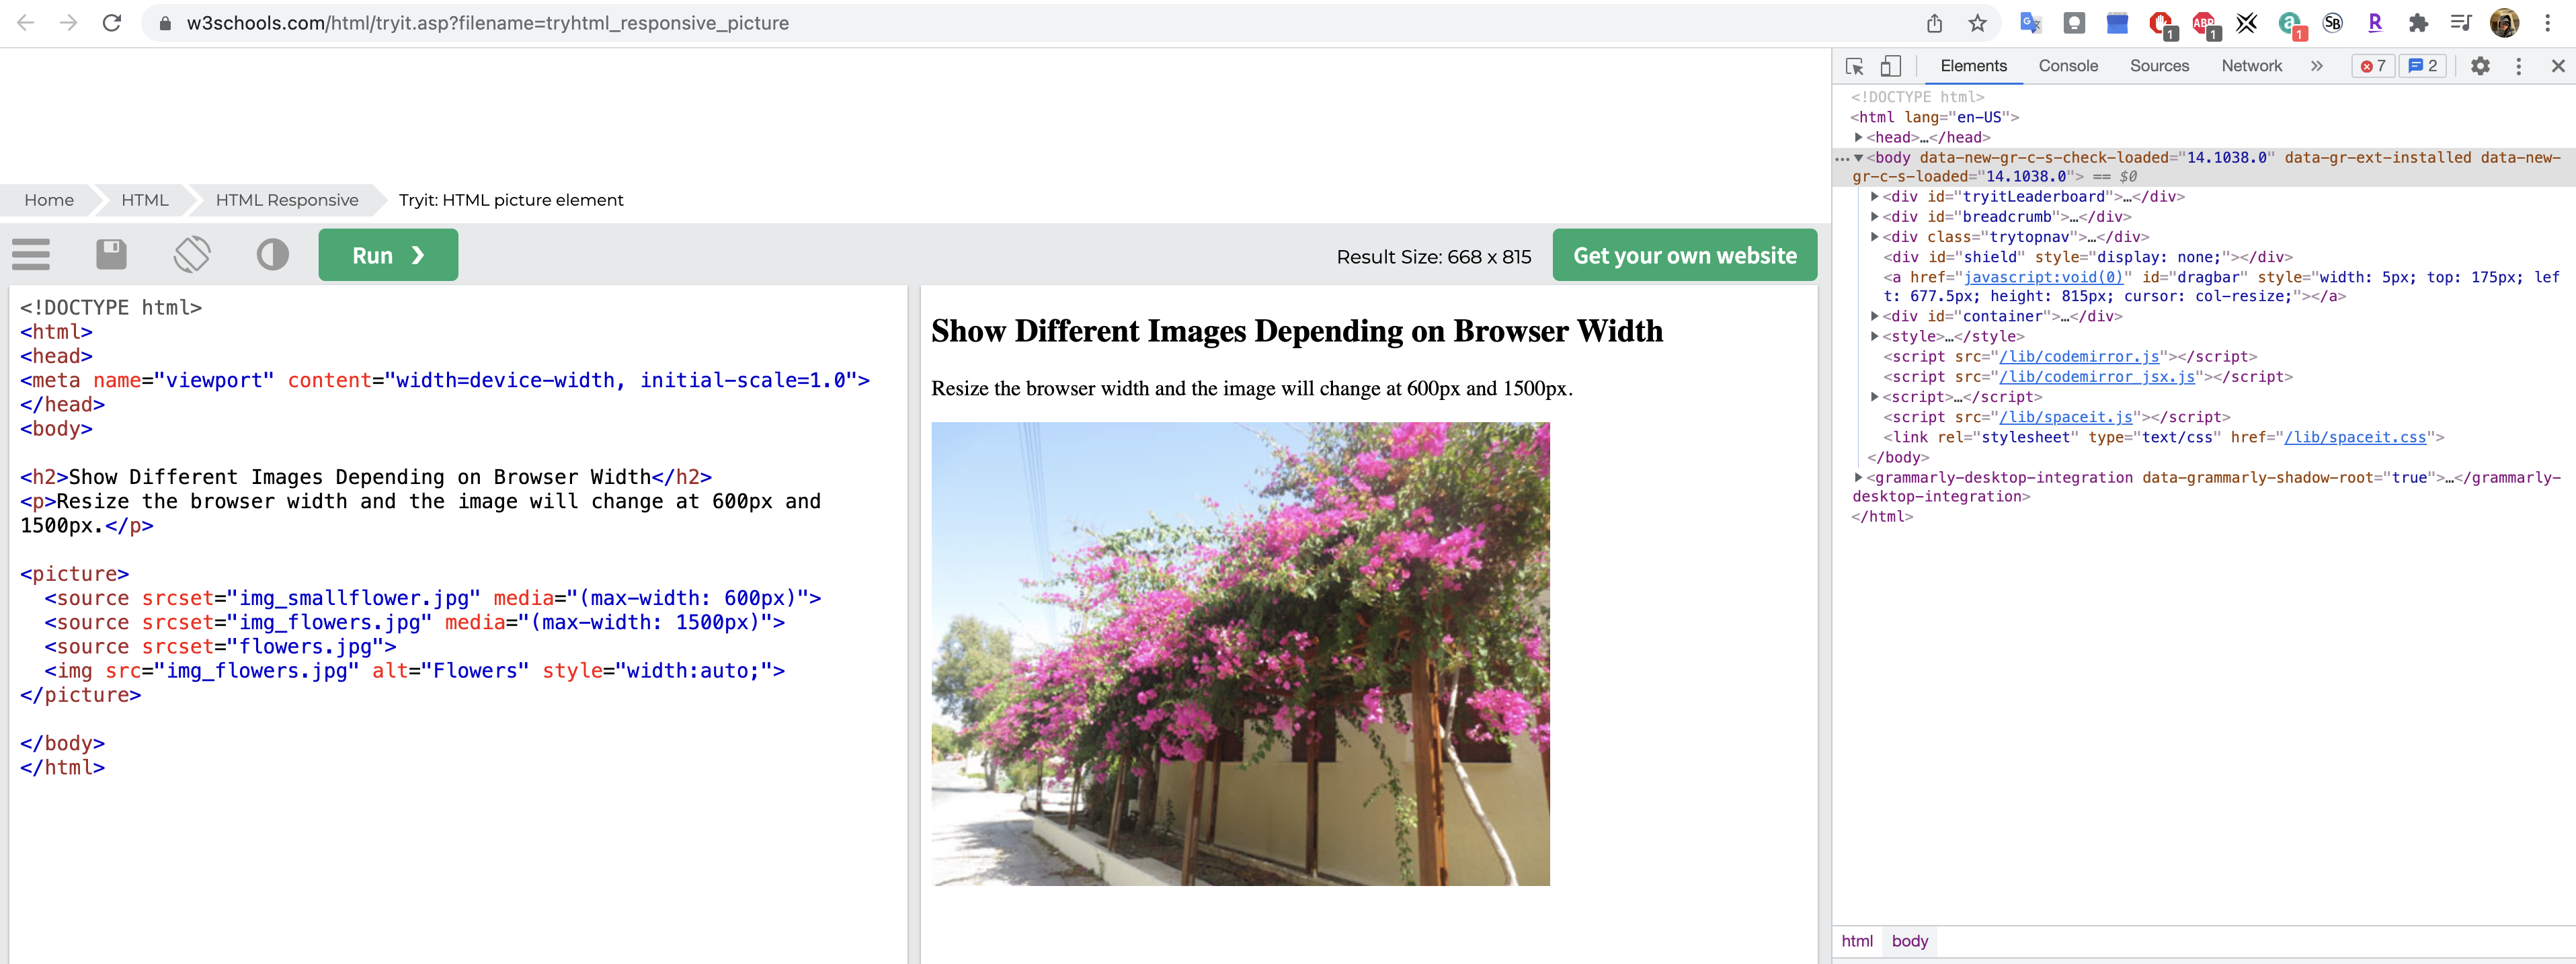Click the save code floppy disk icon

point(111,254)
